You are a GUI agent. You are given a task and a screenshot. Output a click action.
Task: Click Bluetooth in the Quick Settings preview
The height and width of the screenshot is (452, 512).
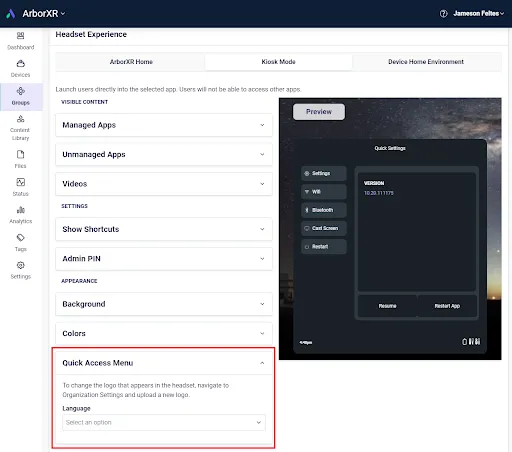[324, 210]
